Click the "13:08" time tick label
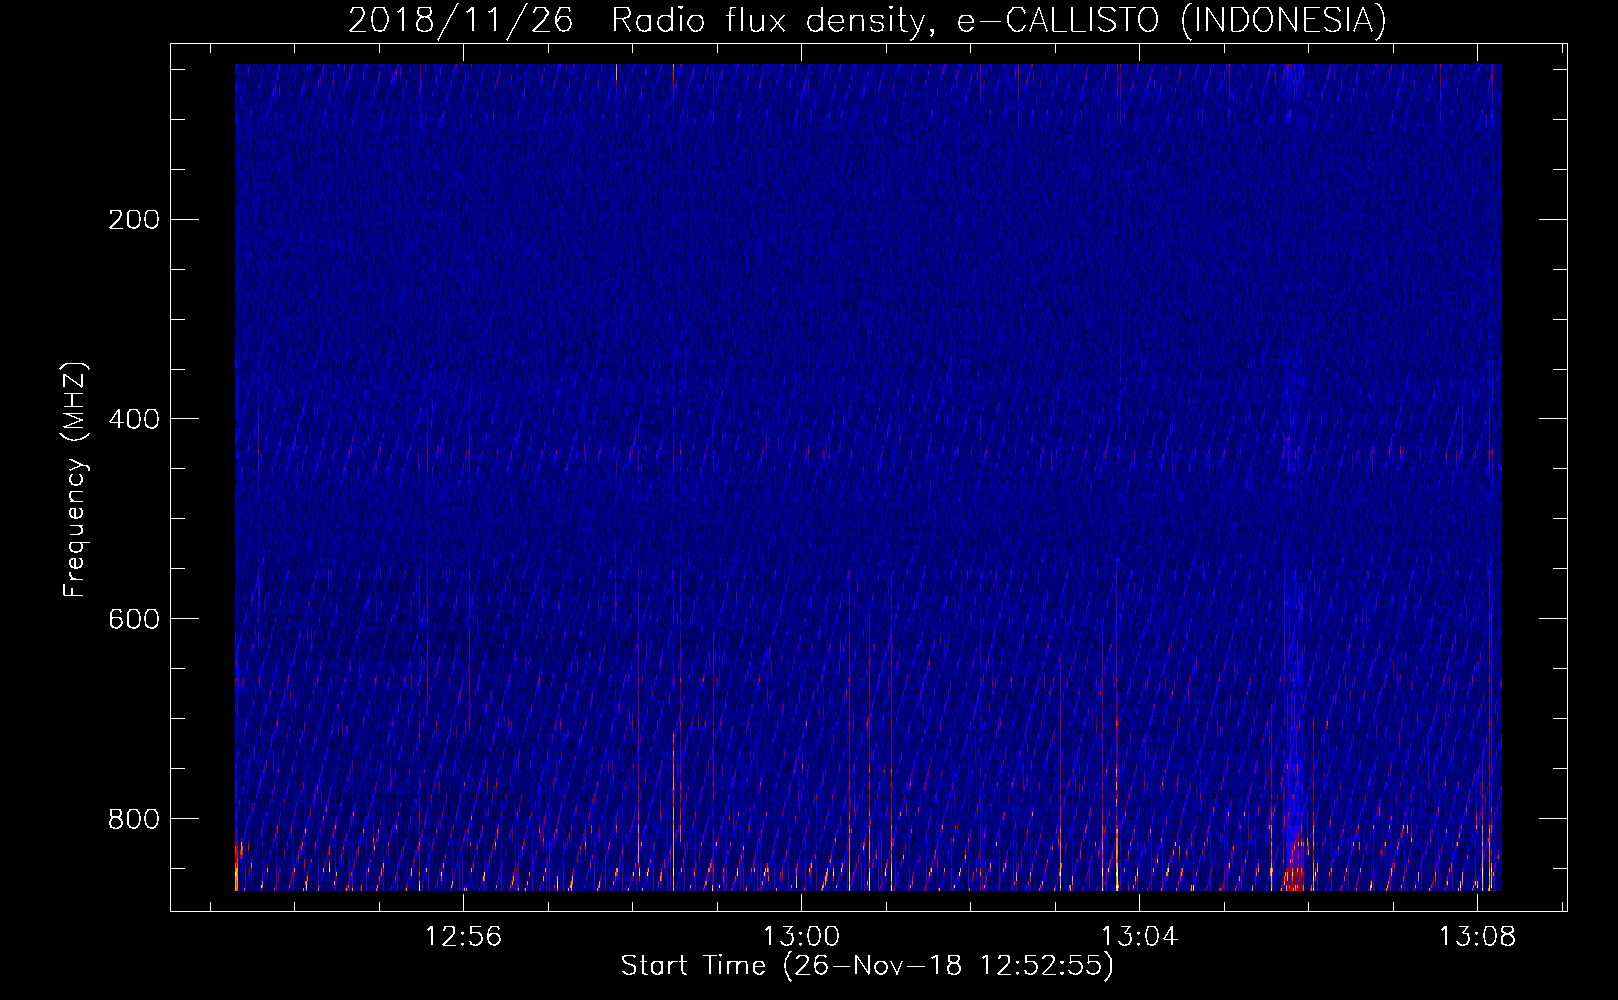Viewport: 1618px width, 1000px height. [x=1477, y=937]
